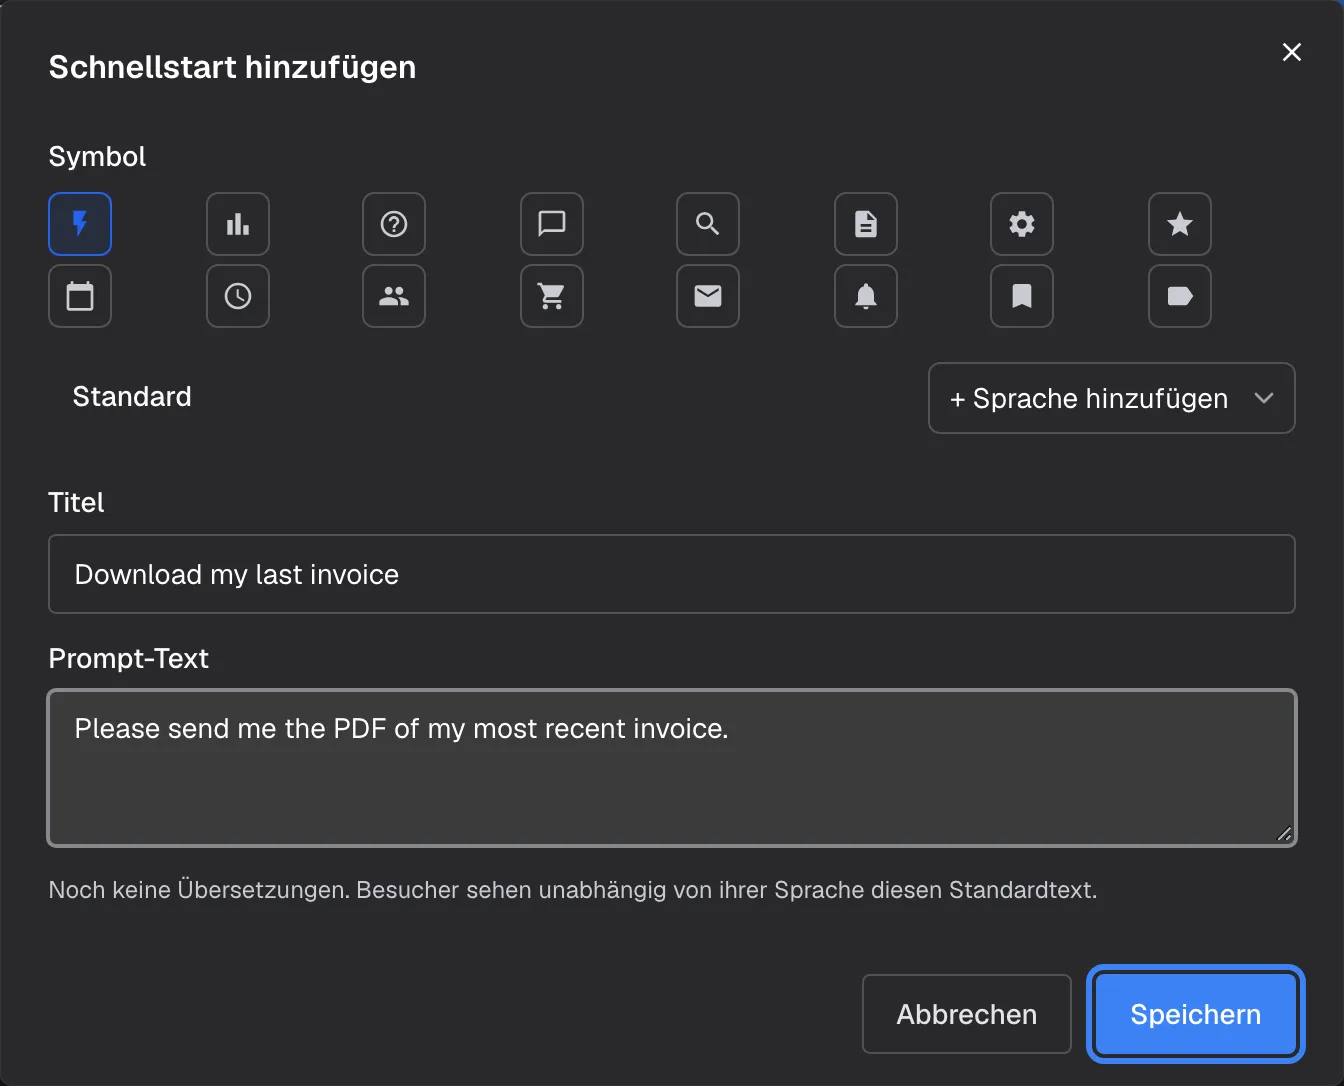Choose the bar chart symbol
Viewport: 1344px width, 1086px height.
(238, 224)
